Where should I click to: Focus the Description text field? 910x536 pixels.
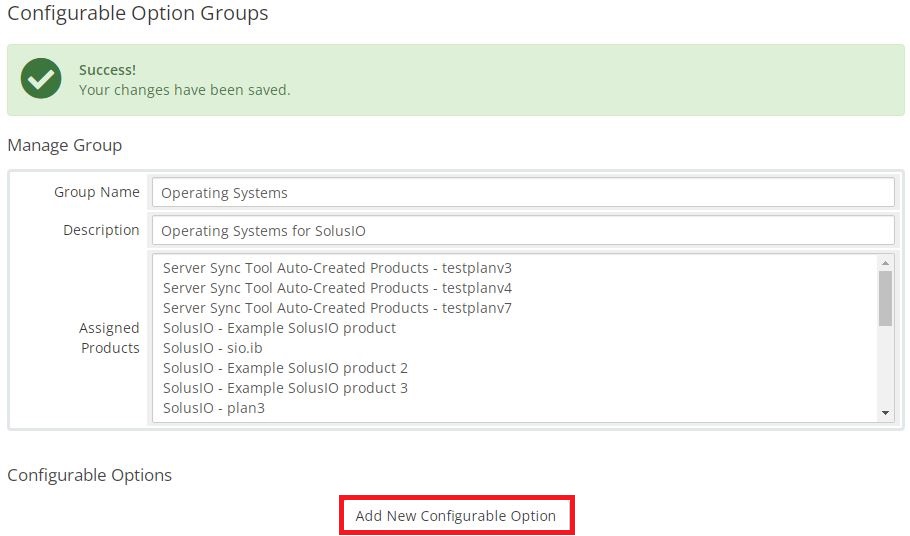tap(521, 231)
